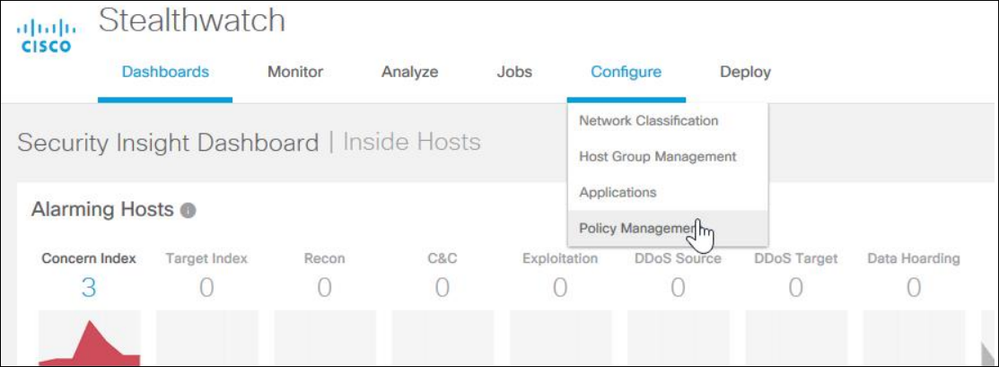Click the Stealthwatch title
Viewport: 999px width, 367px height.
point(192,20)
